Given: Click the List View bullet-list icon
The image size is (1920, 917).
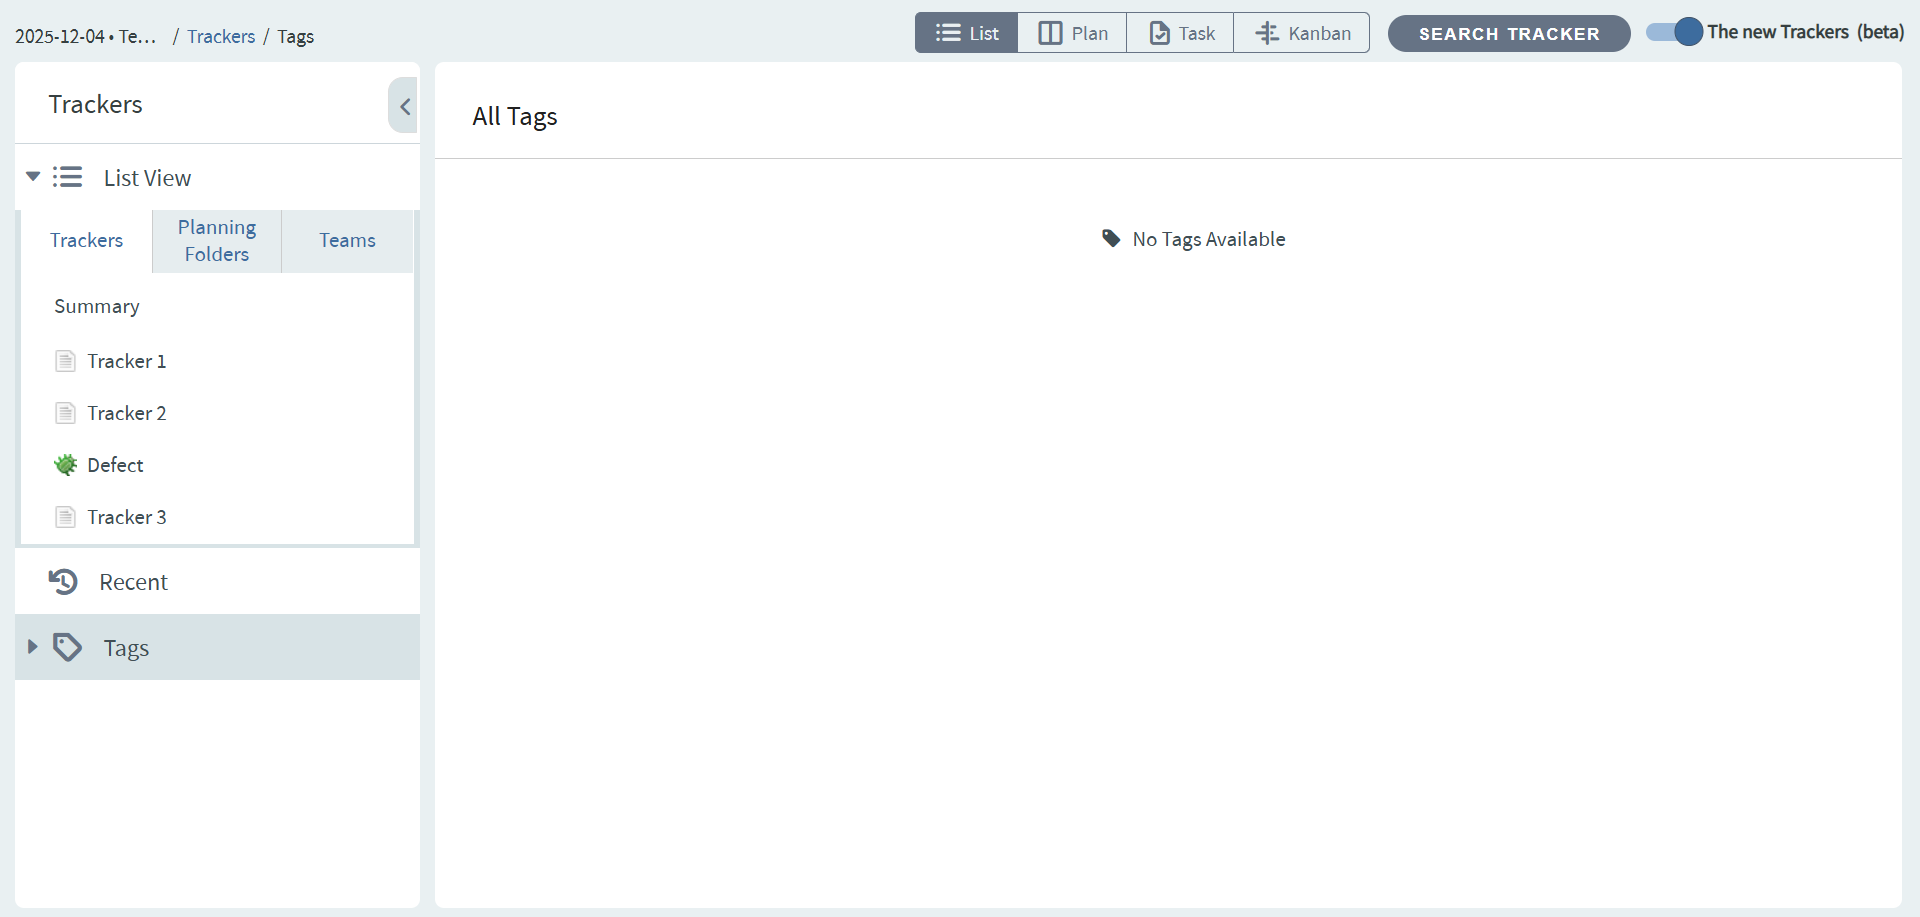Looking at the screenshot, I should (x=68, y=178).
